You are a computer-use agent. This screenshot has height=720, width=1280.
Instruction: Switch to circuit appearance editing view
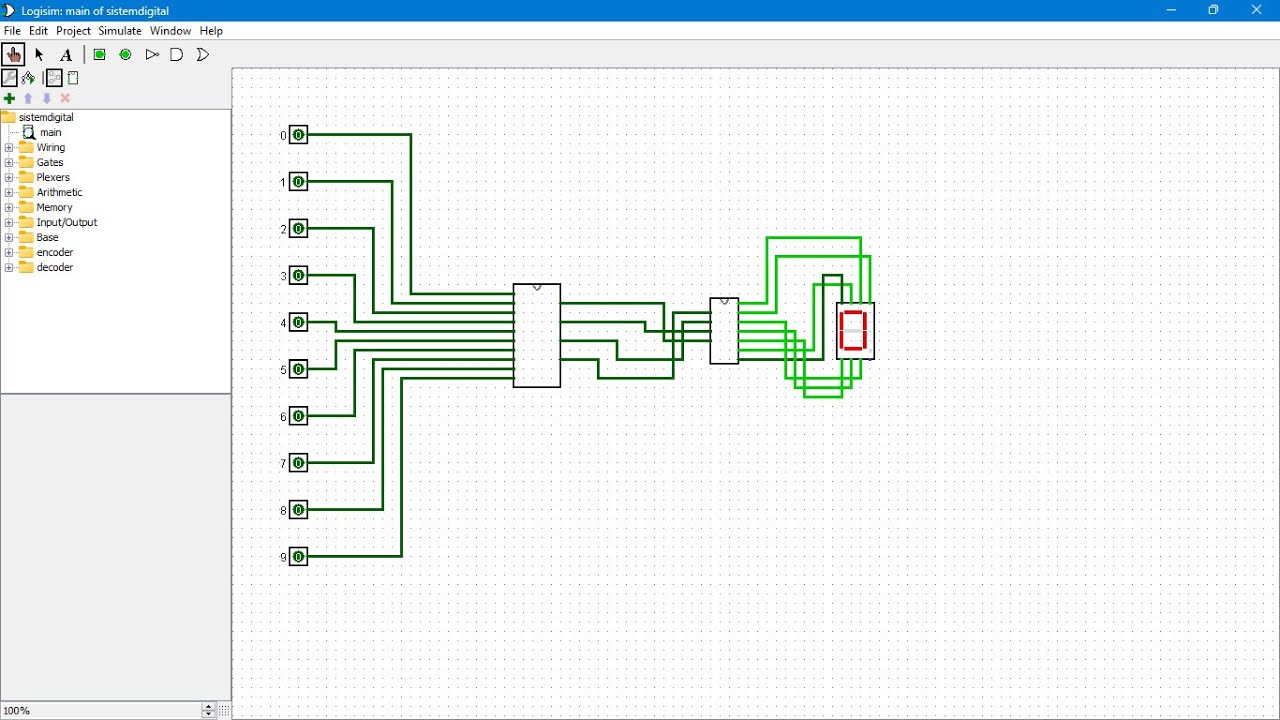pyautogui.click(x=73, y=78)
